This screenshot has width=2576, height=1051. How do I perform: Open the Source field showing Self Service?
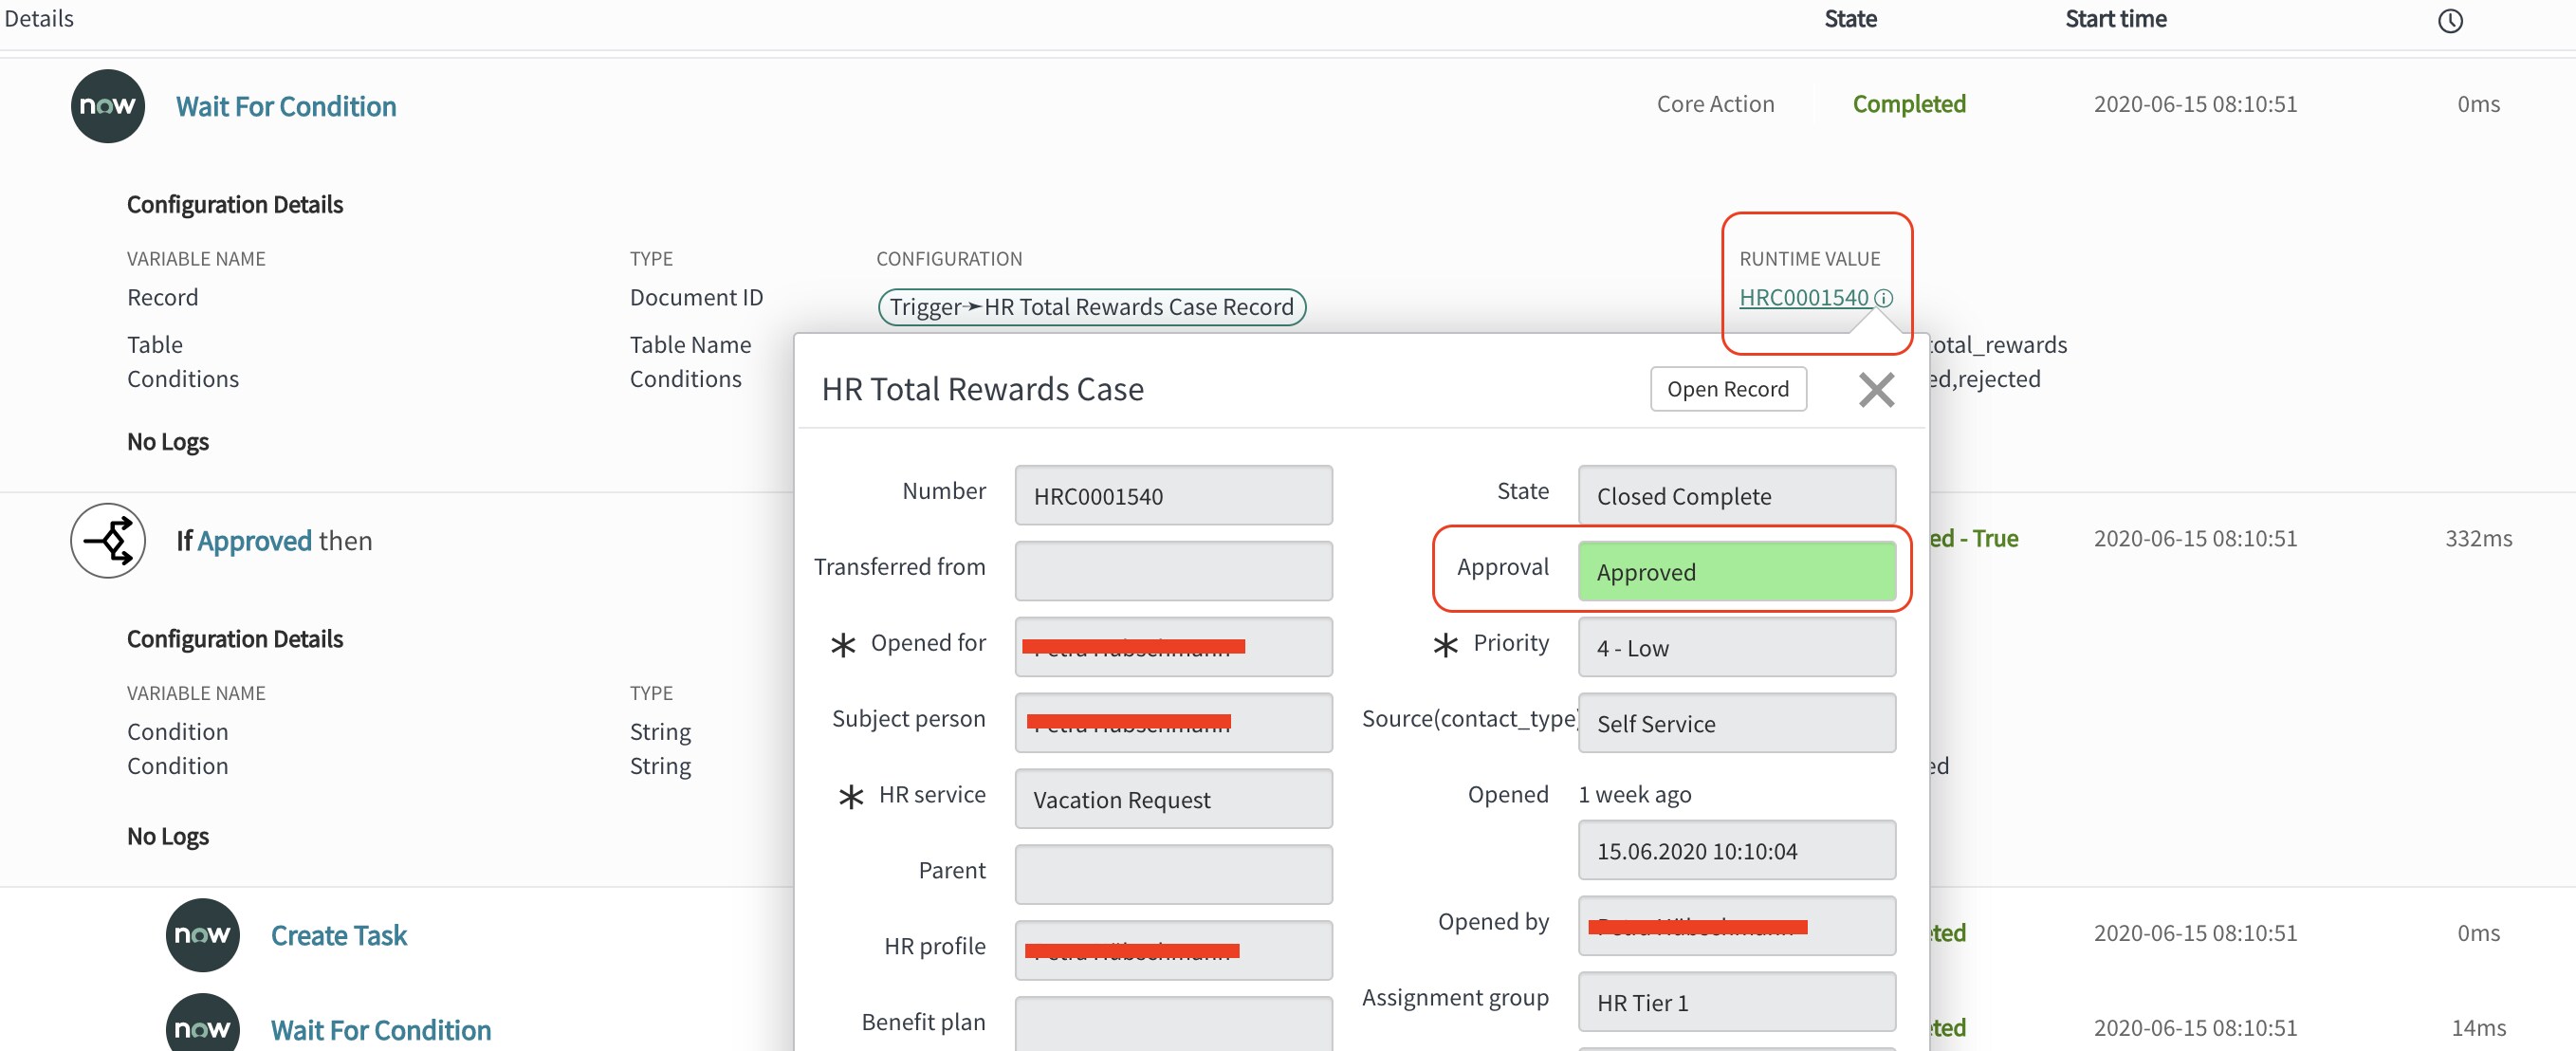click(x=1737, y=722)
